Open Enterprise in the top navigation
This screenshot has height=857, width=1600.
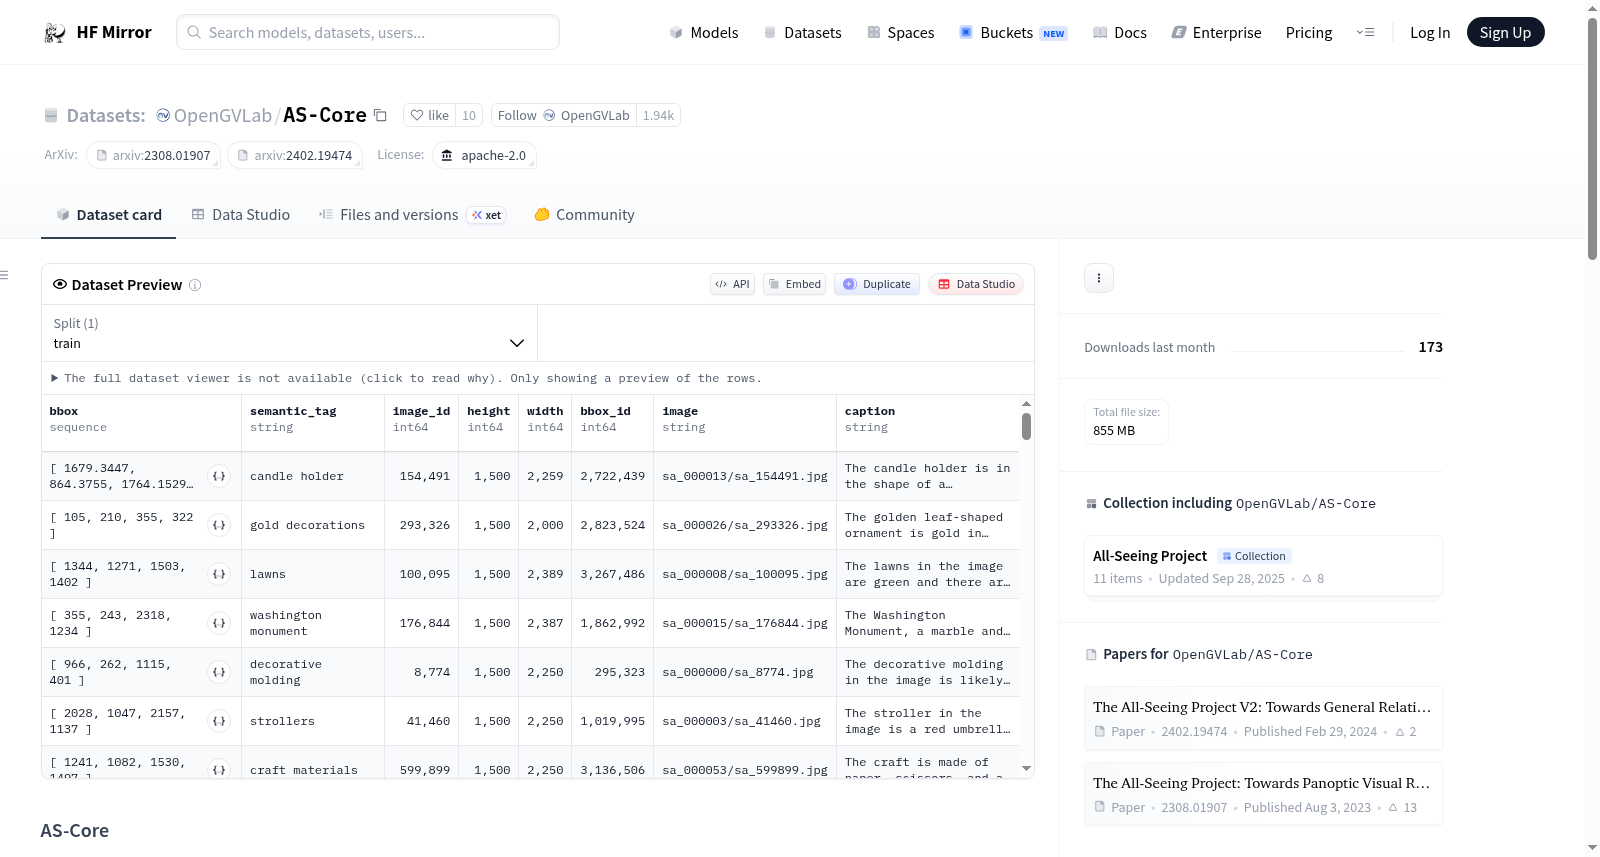1216,33
